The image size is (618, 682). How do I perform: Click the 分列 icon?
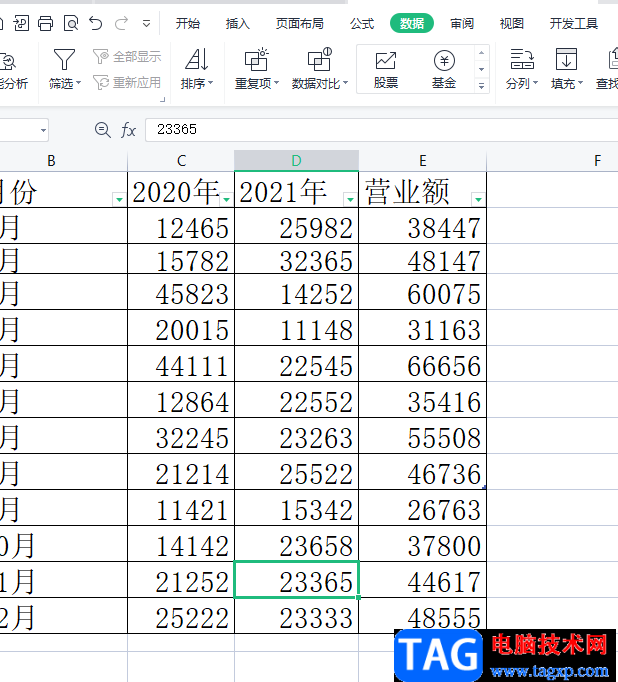[522, 60]
